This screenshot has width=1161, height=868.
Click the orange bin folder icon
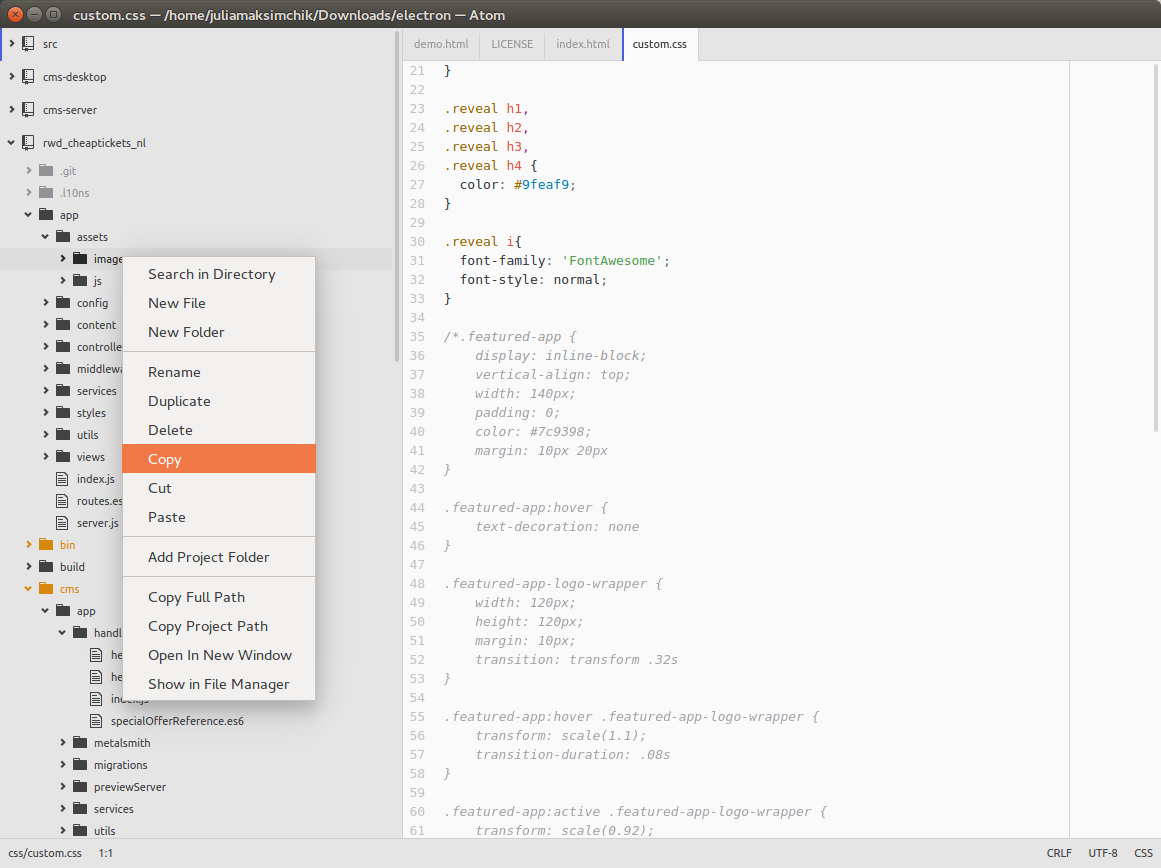coord(46,545)
